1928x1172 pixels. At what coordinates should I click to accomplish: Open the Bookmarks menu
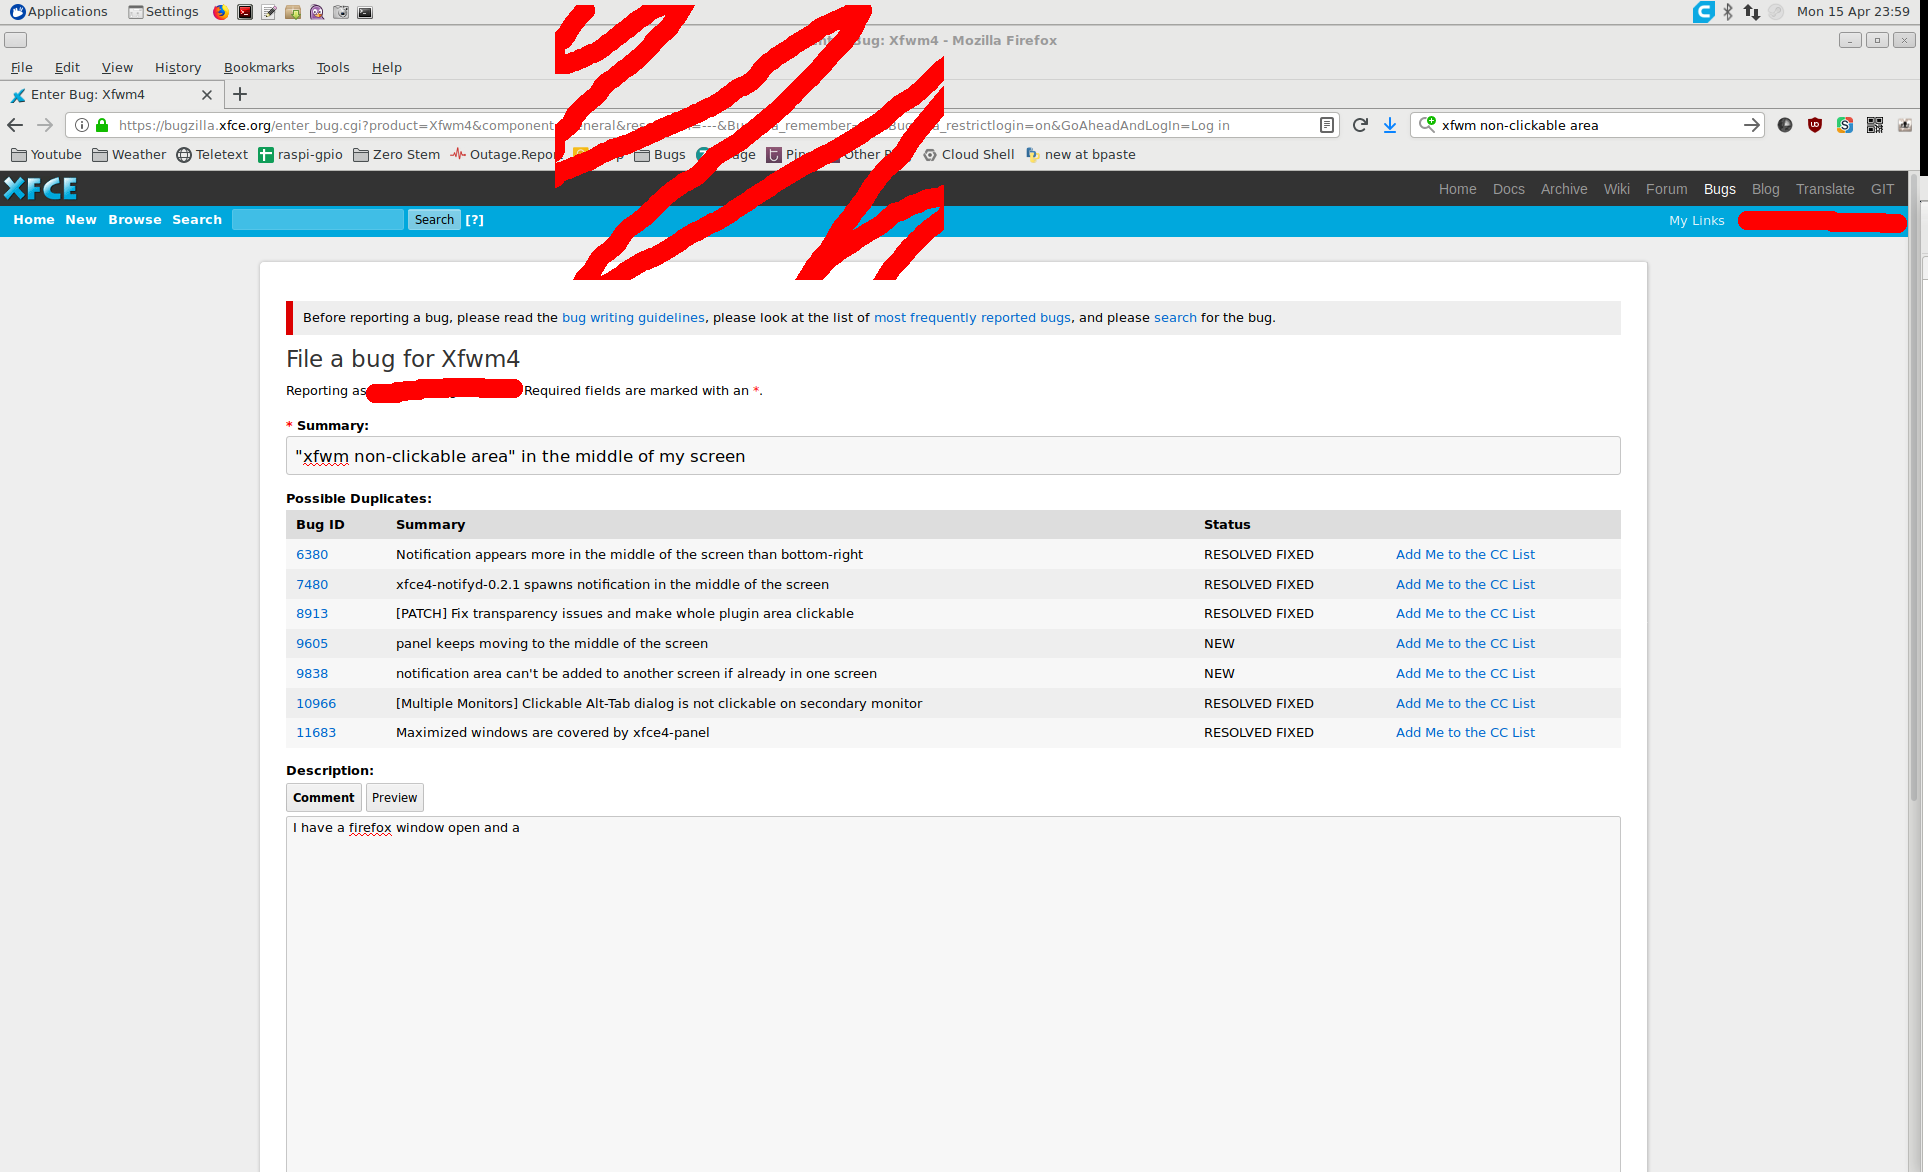259,67
